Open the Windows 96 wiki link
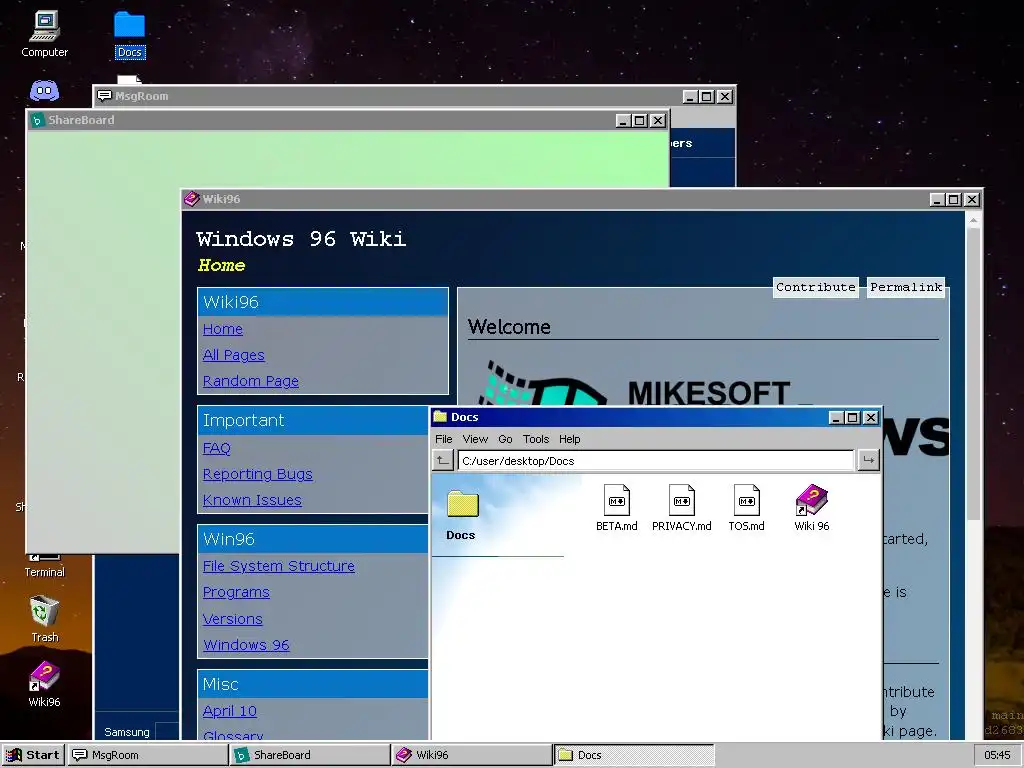Viewport: 1024px width, 768px height. (246, 645)
